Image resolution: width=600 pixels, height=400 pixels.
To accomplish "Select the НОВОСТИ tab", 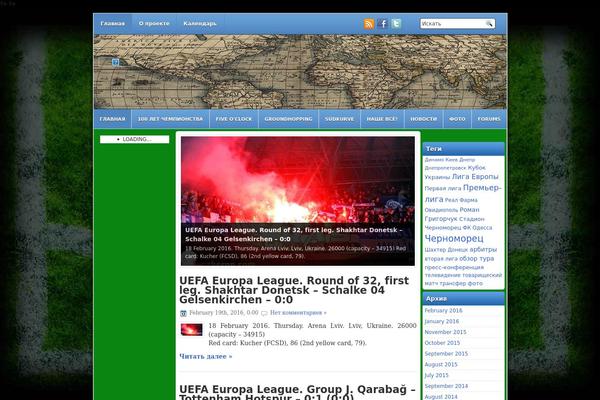I will 424,119.
